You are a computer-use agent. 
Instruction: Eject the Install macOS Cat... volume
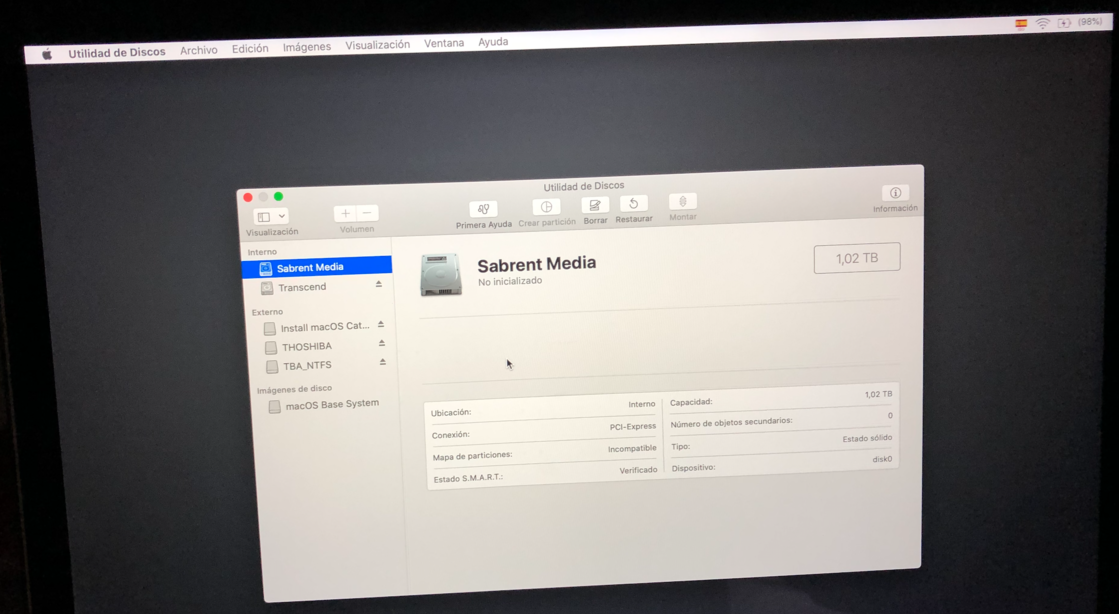tap(381, 324)
